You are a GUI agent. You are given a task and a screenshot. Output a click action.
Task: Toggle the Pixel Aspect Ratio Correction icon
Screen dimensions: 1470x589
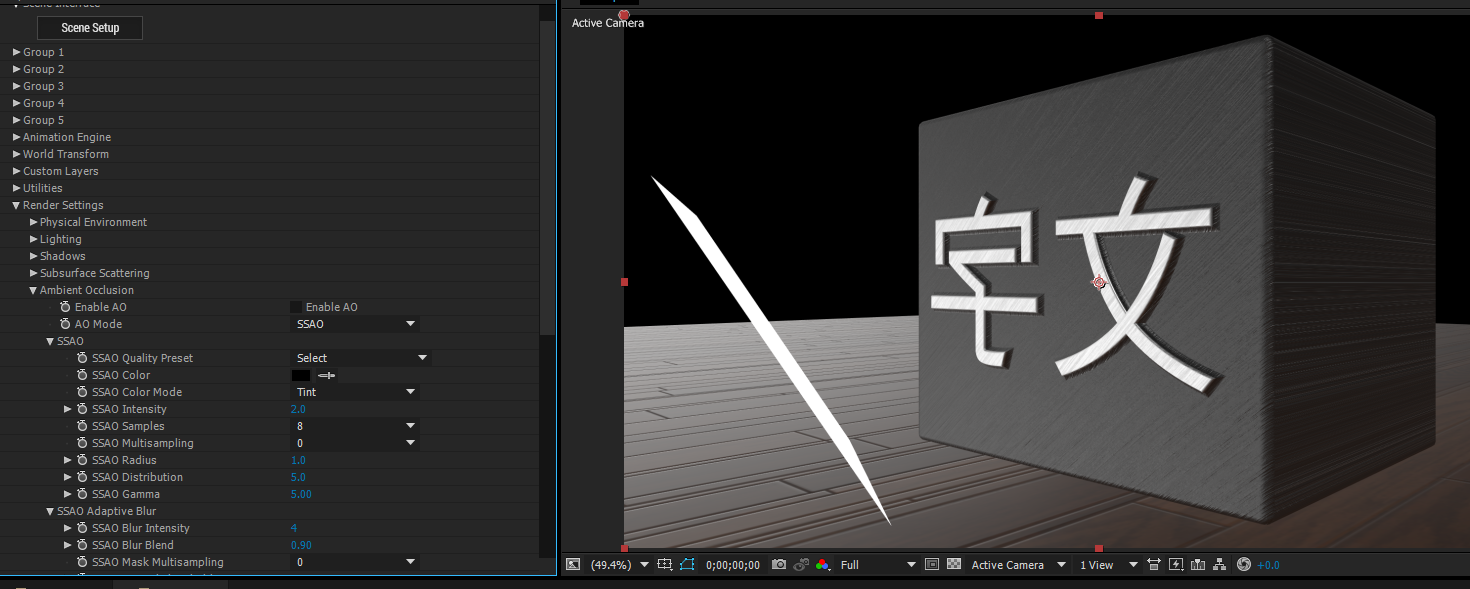(x=1154, y=565)
